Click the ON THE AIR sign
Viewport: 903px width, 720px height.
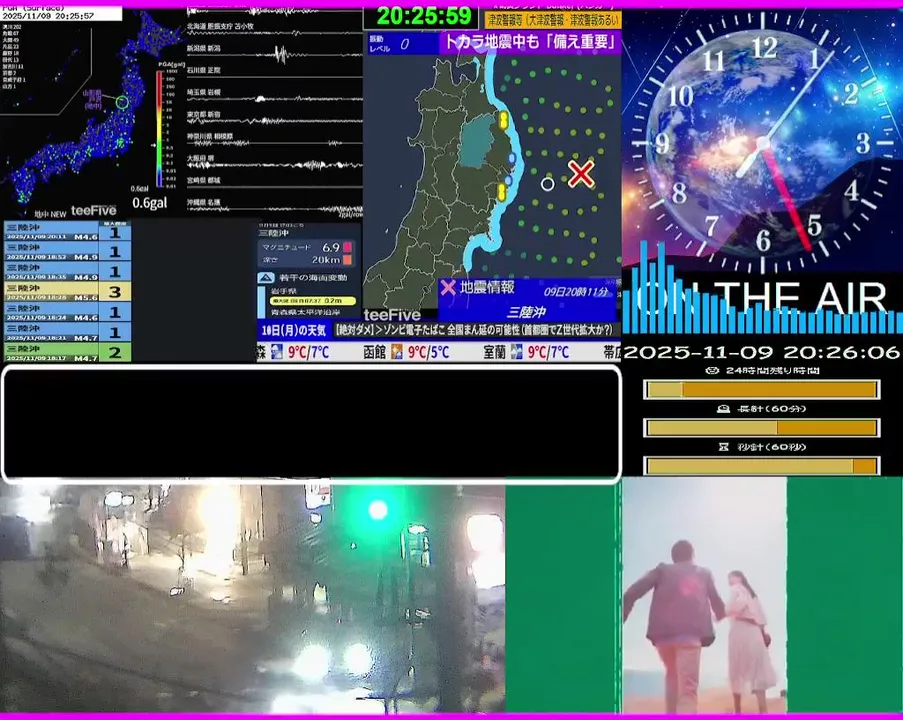point(762,298)
